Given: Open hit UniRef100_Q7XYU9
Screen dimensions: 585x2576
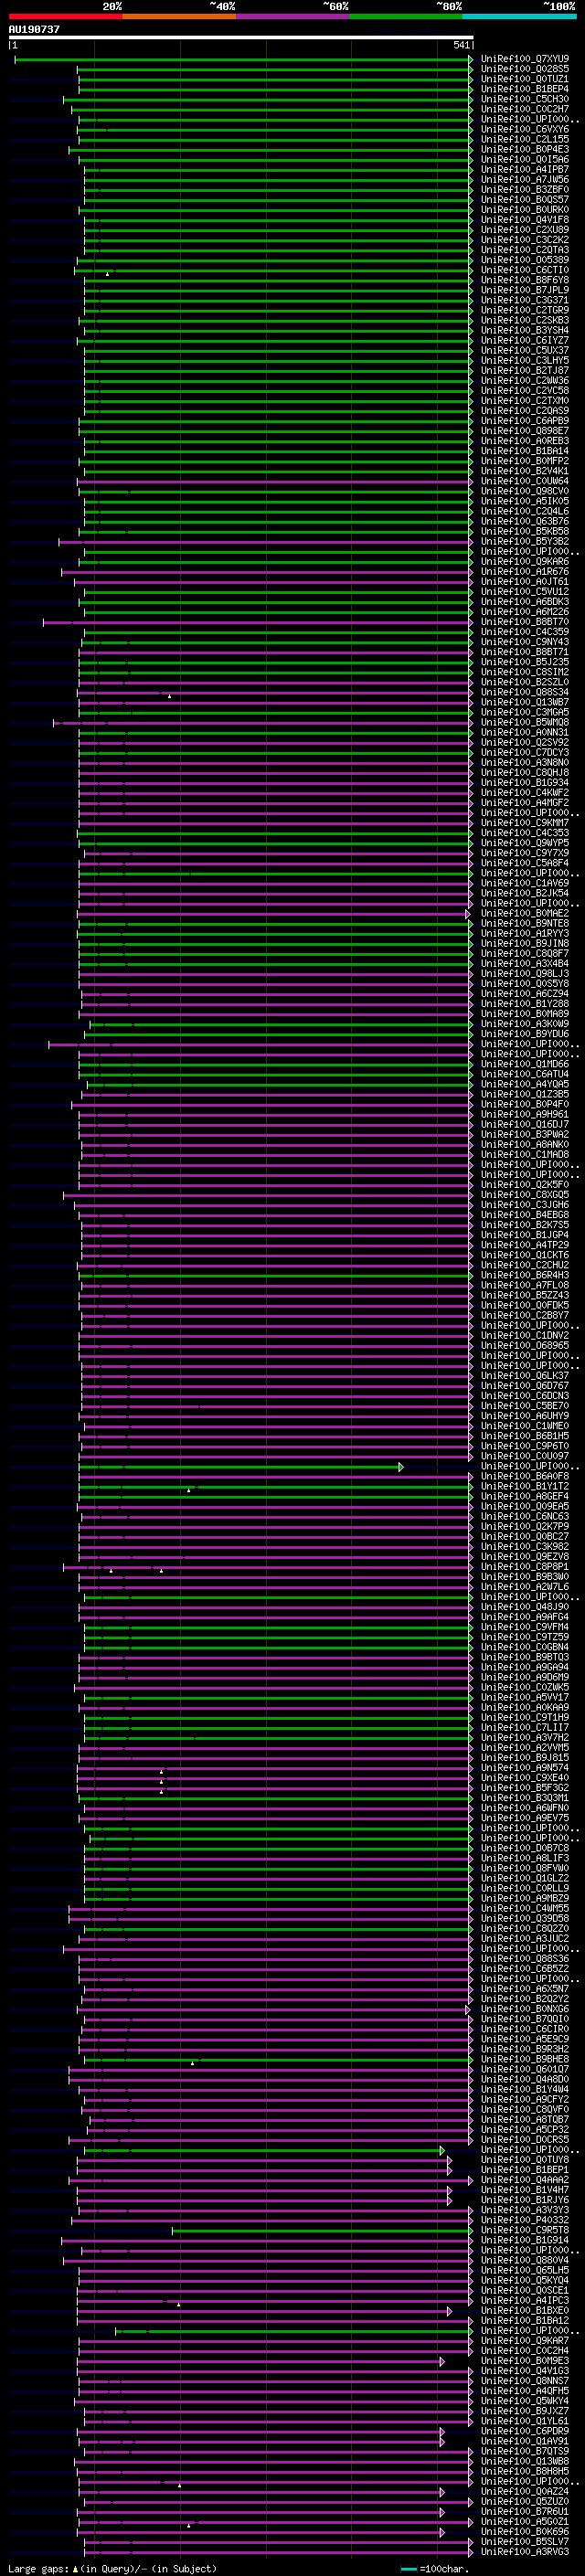Looking at the screenshot, I should [525, 59].
